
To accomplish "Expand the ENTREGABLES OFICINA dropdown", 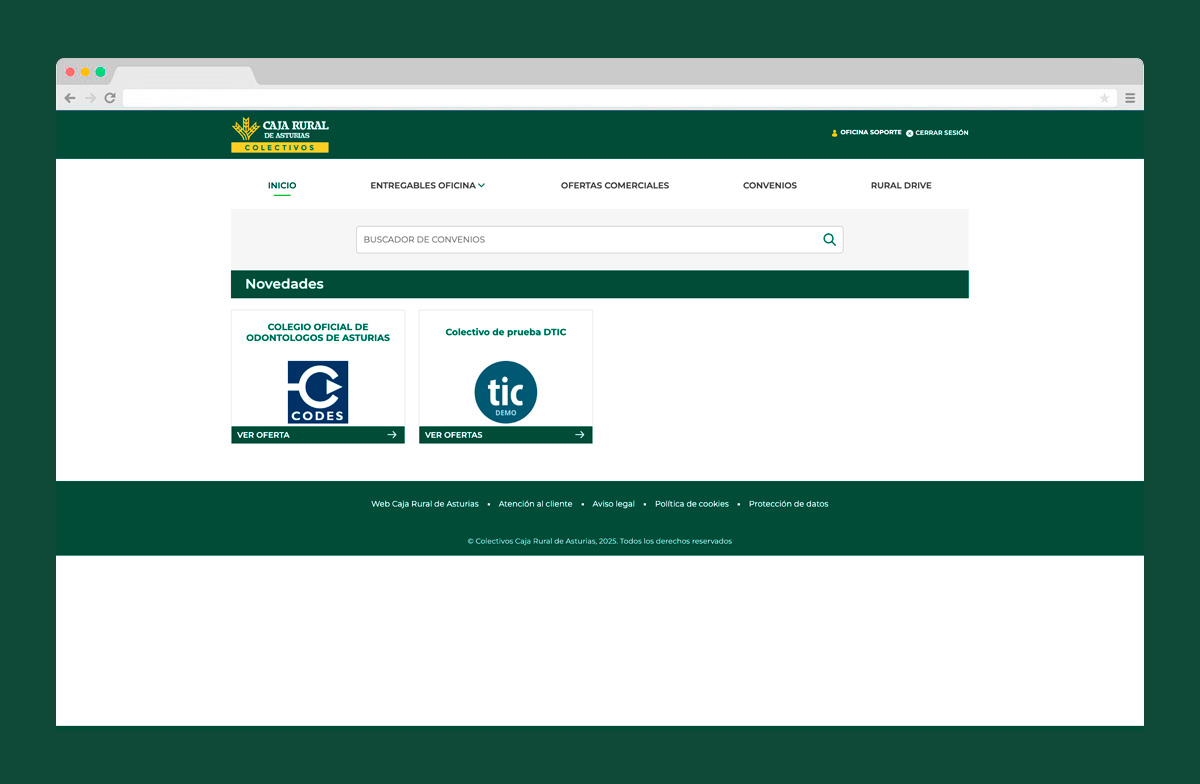I will coord(427,185).
